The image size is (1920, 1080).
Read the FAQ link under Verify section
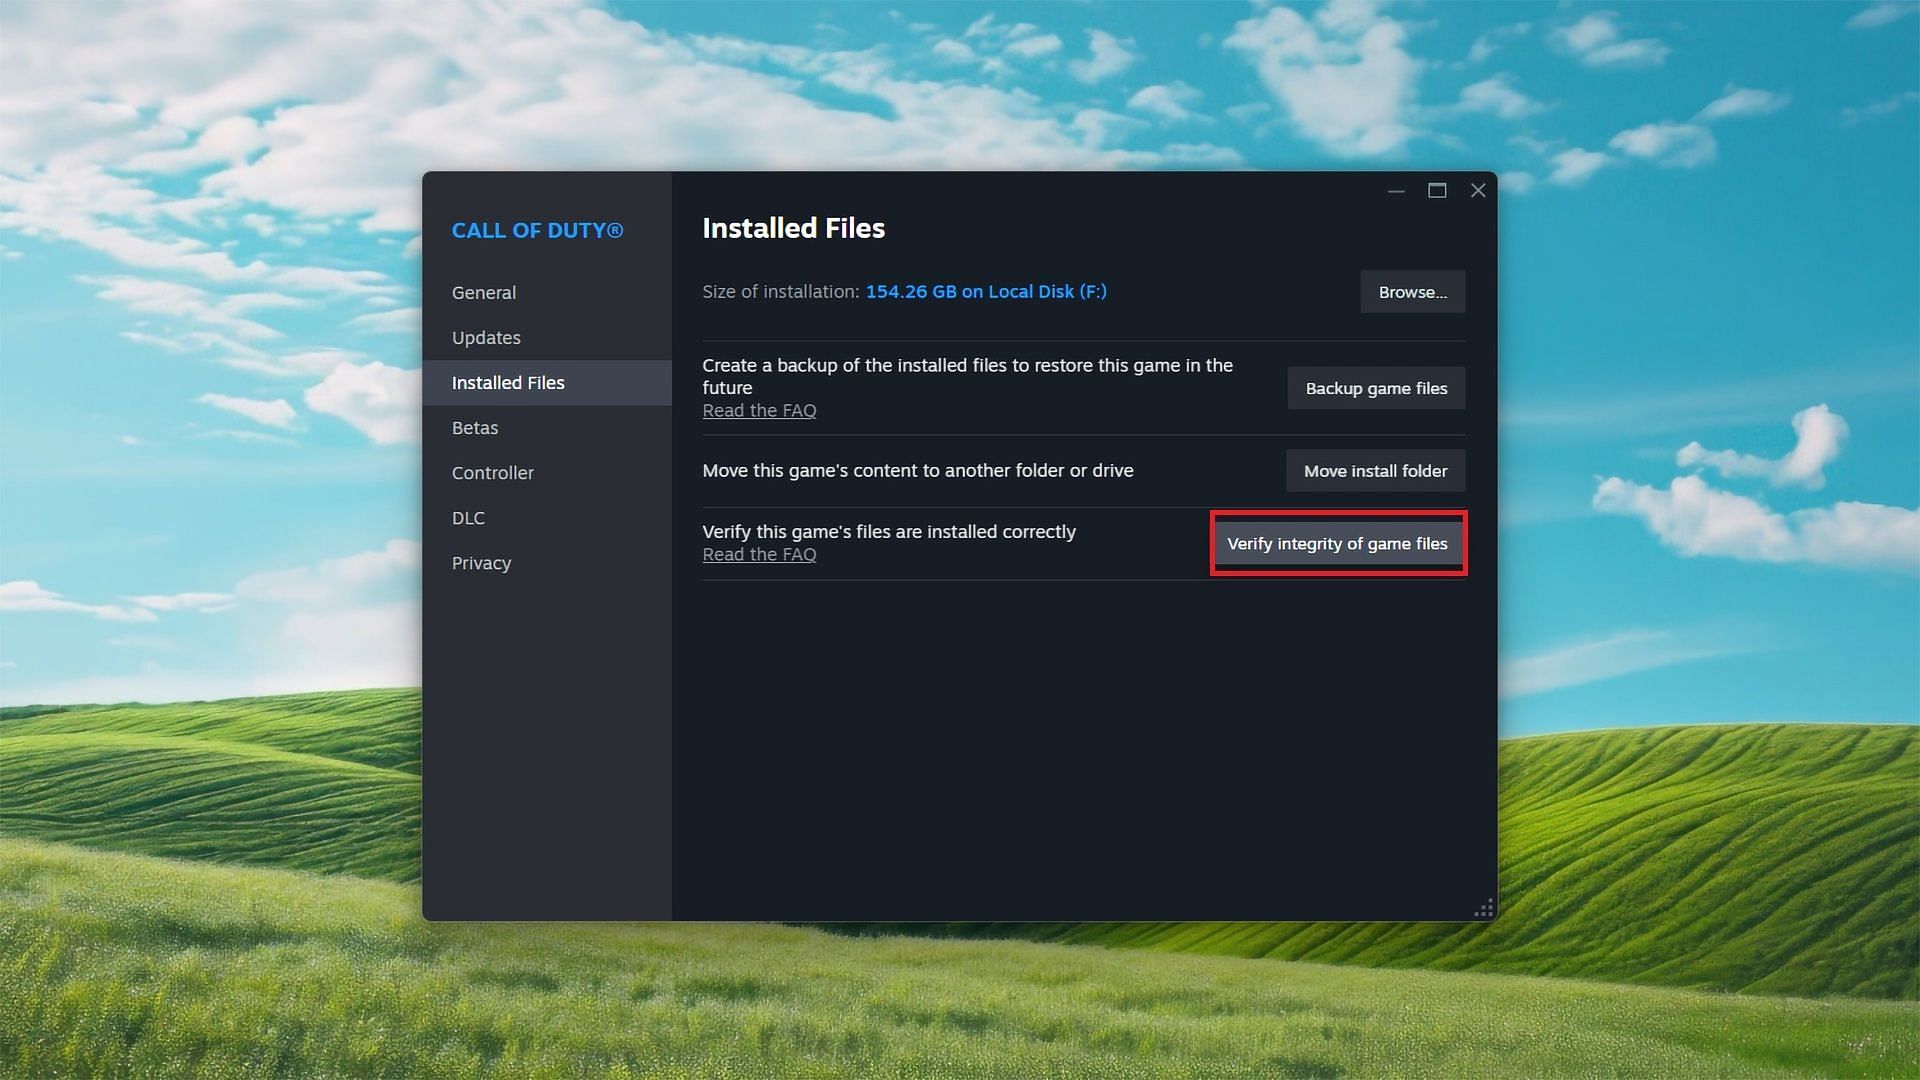(758, 554)
